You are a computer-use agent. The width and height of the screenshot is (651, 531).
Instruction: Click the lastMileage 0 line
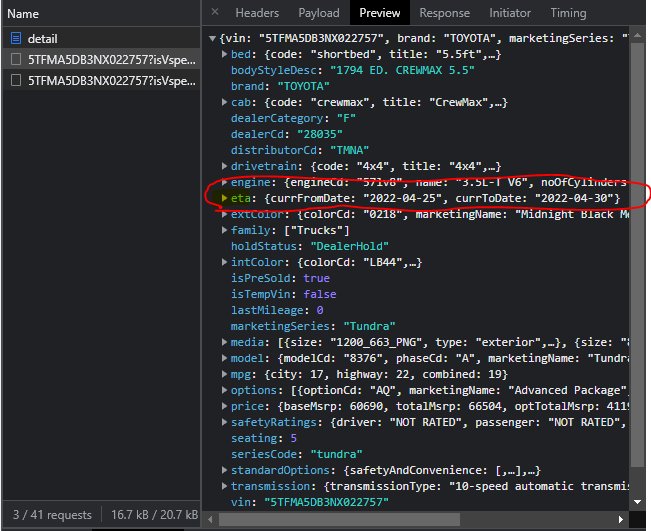coord(277,310)
